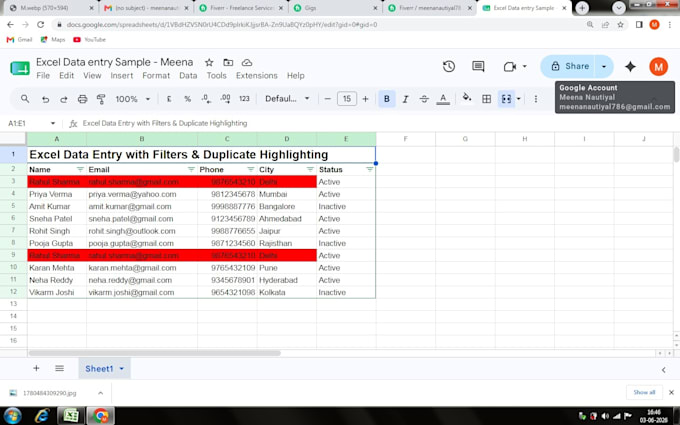Open the Extensions menu
This screenshot has width=680, height=425.
tap(257, 75)
